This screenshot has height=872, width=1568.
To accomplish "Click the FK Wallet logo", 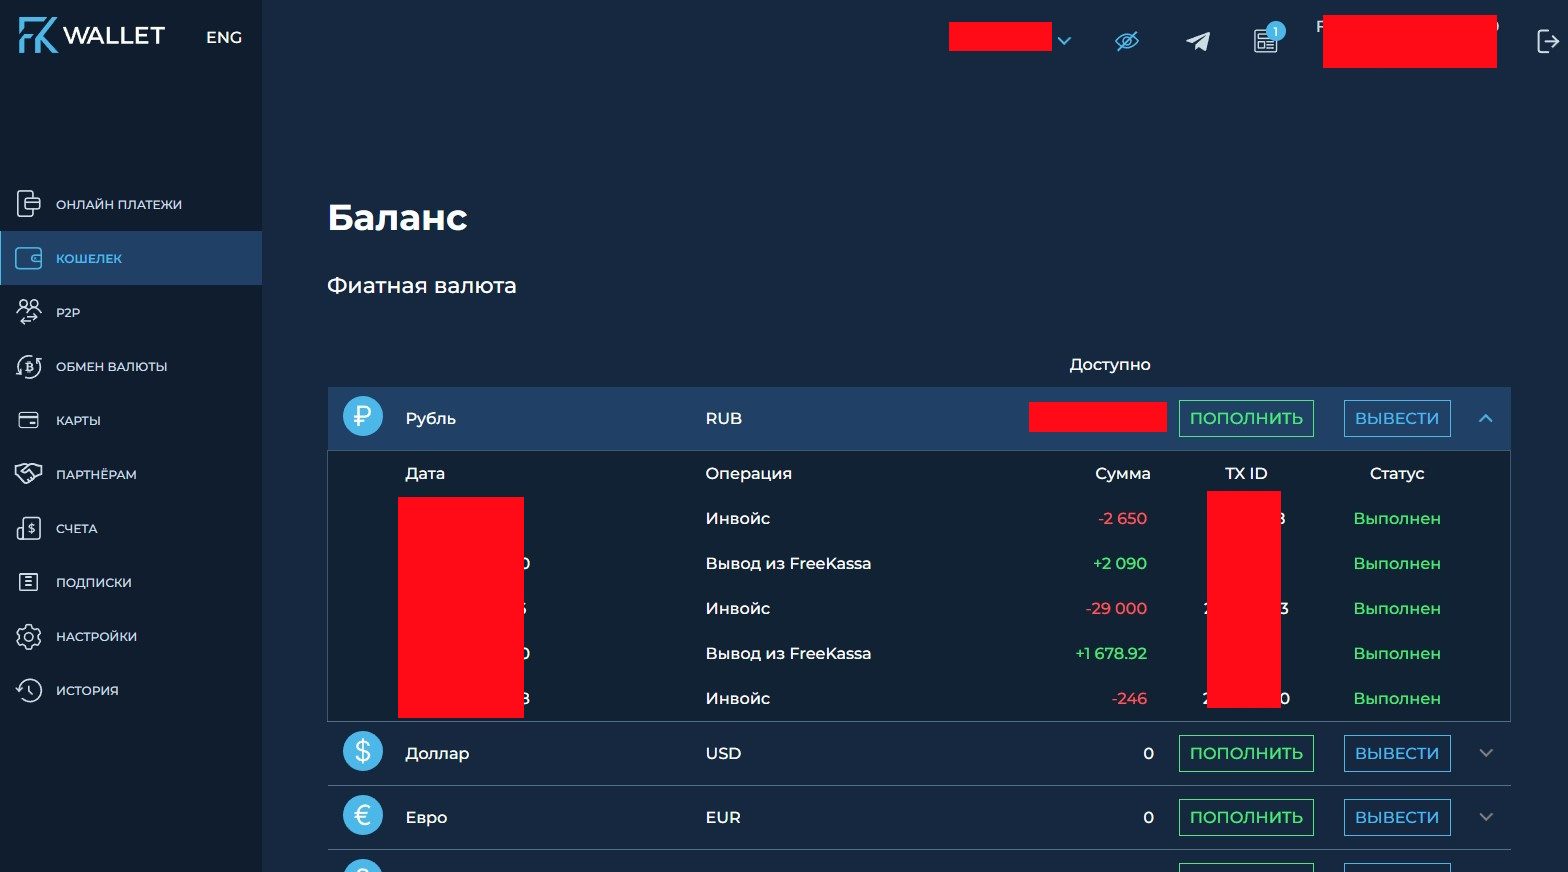I will click(91, 36).
